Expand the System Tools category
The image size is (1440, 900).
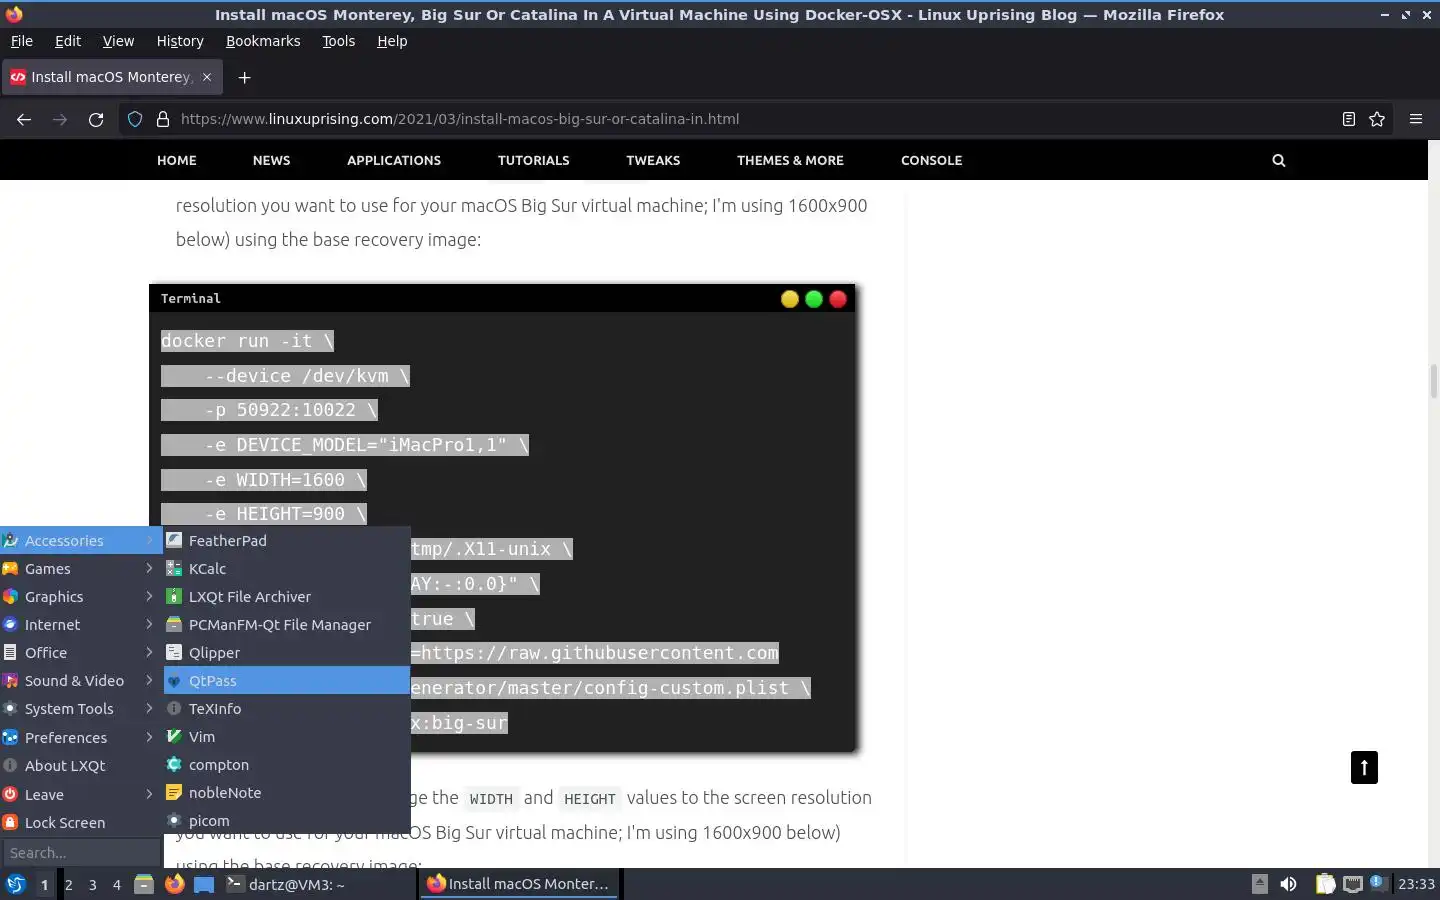[x=80, y=708]
